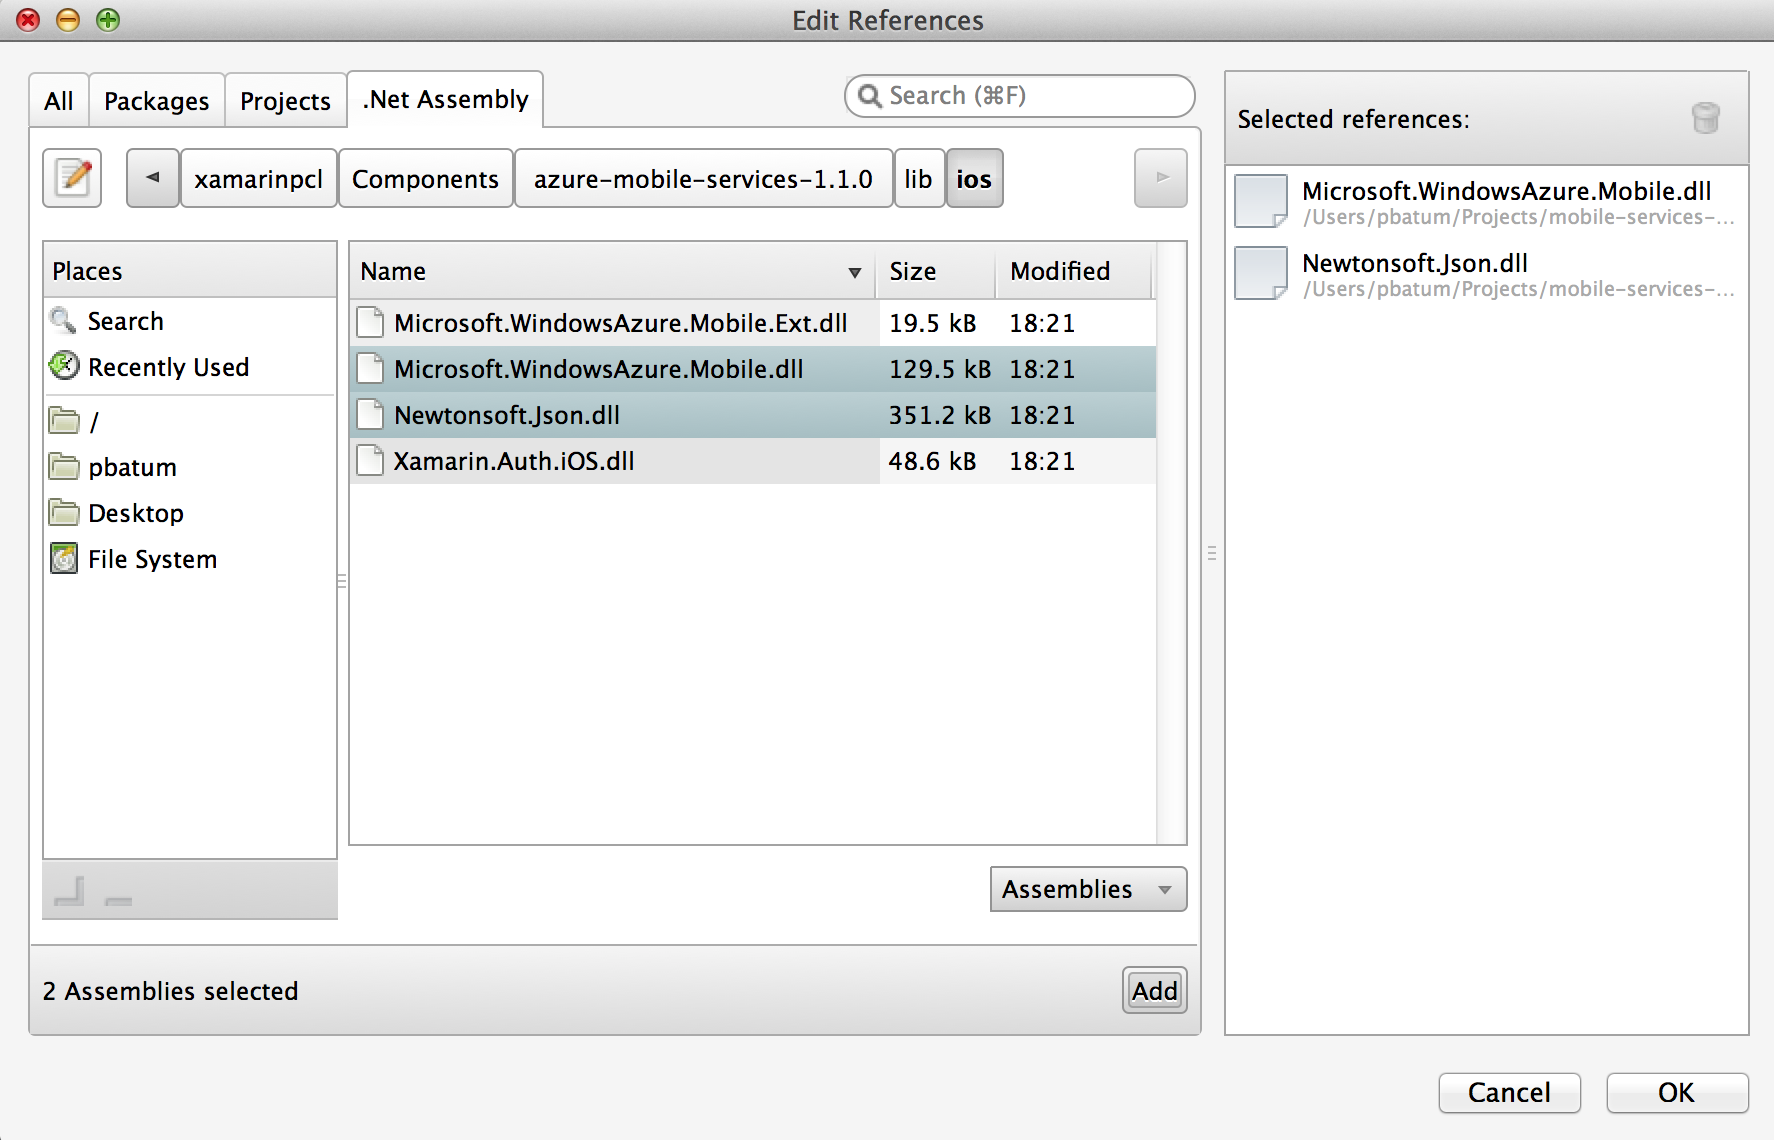This screenshot has width=1774, height=1140.
Task: Click icon of selected reference Microsoft.WindowsAzure.Mobile.dll
Action: pyautogui.click(x=1260, y=201)
